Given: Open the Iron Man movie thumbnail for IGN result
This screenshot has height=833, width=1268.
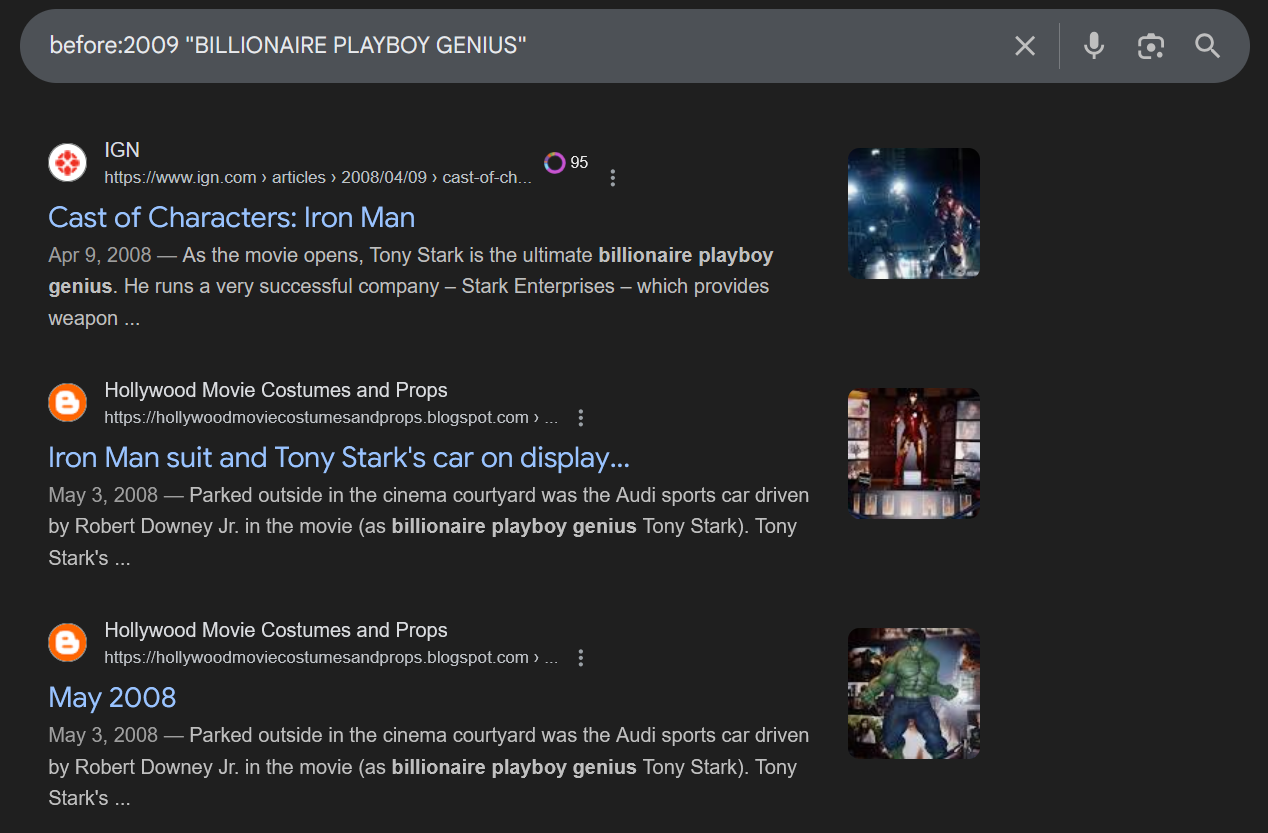Looking at the screenshot, I should tap(914, 213).
